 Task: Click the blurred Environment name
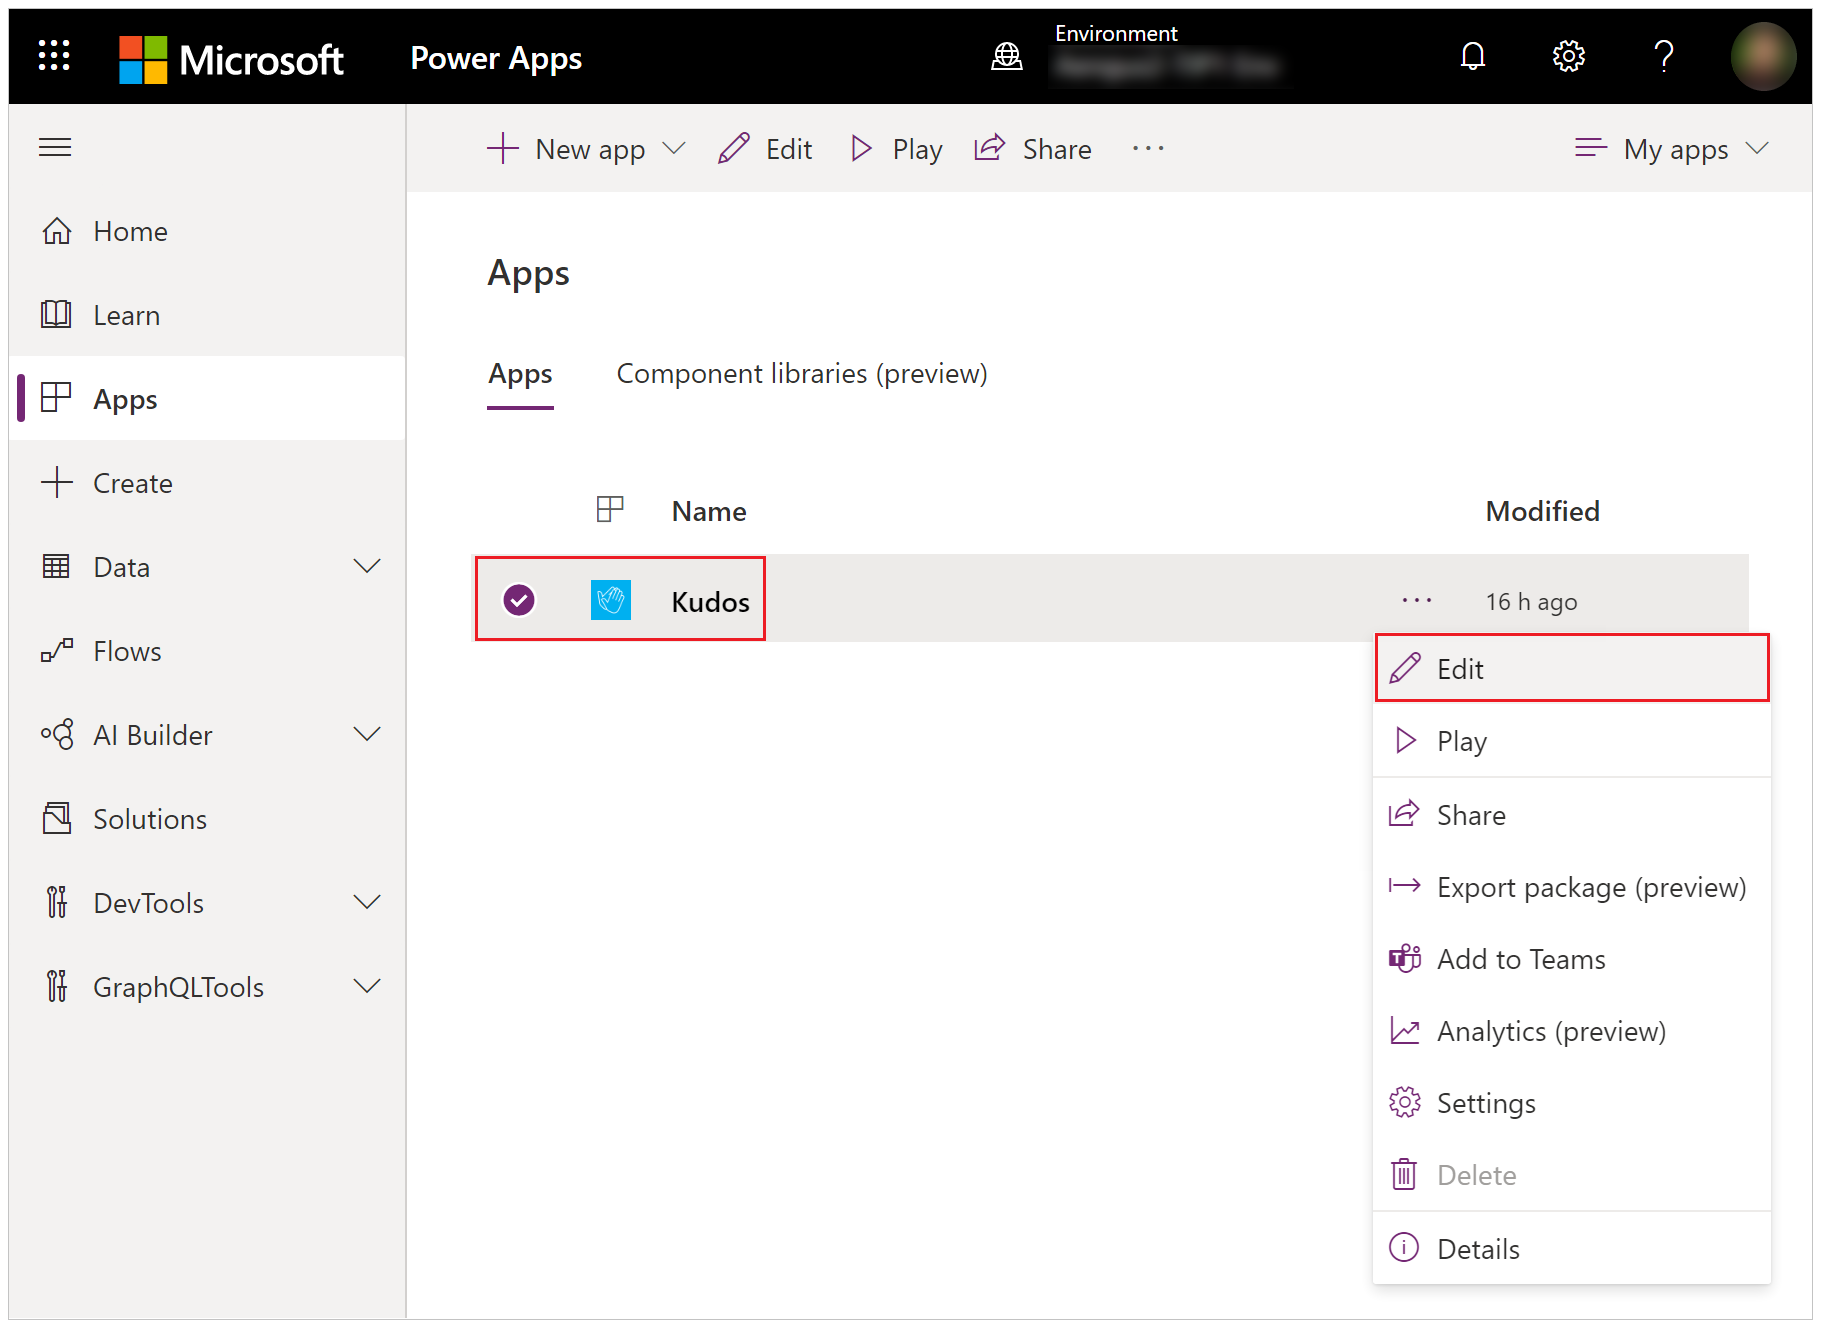(1167, 67)
